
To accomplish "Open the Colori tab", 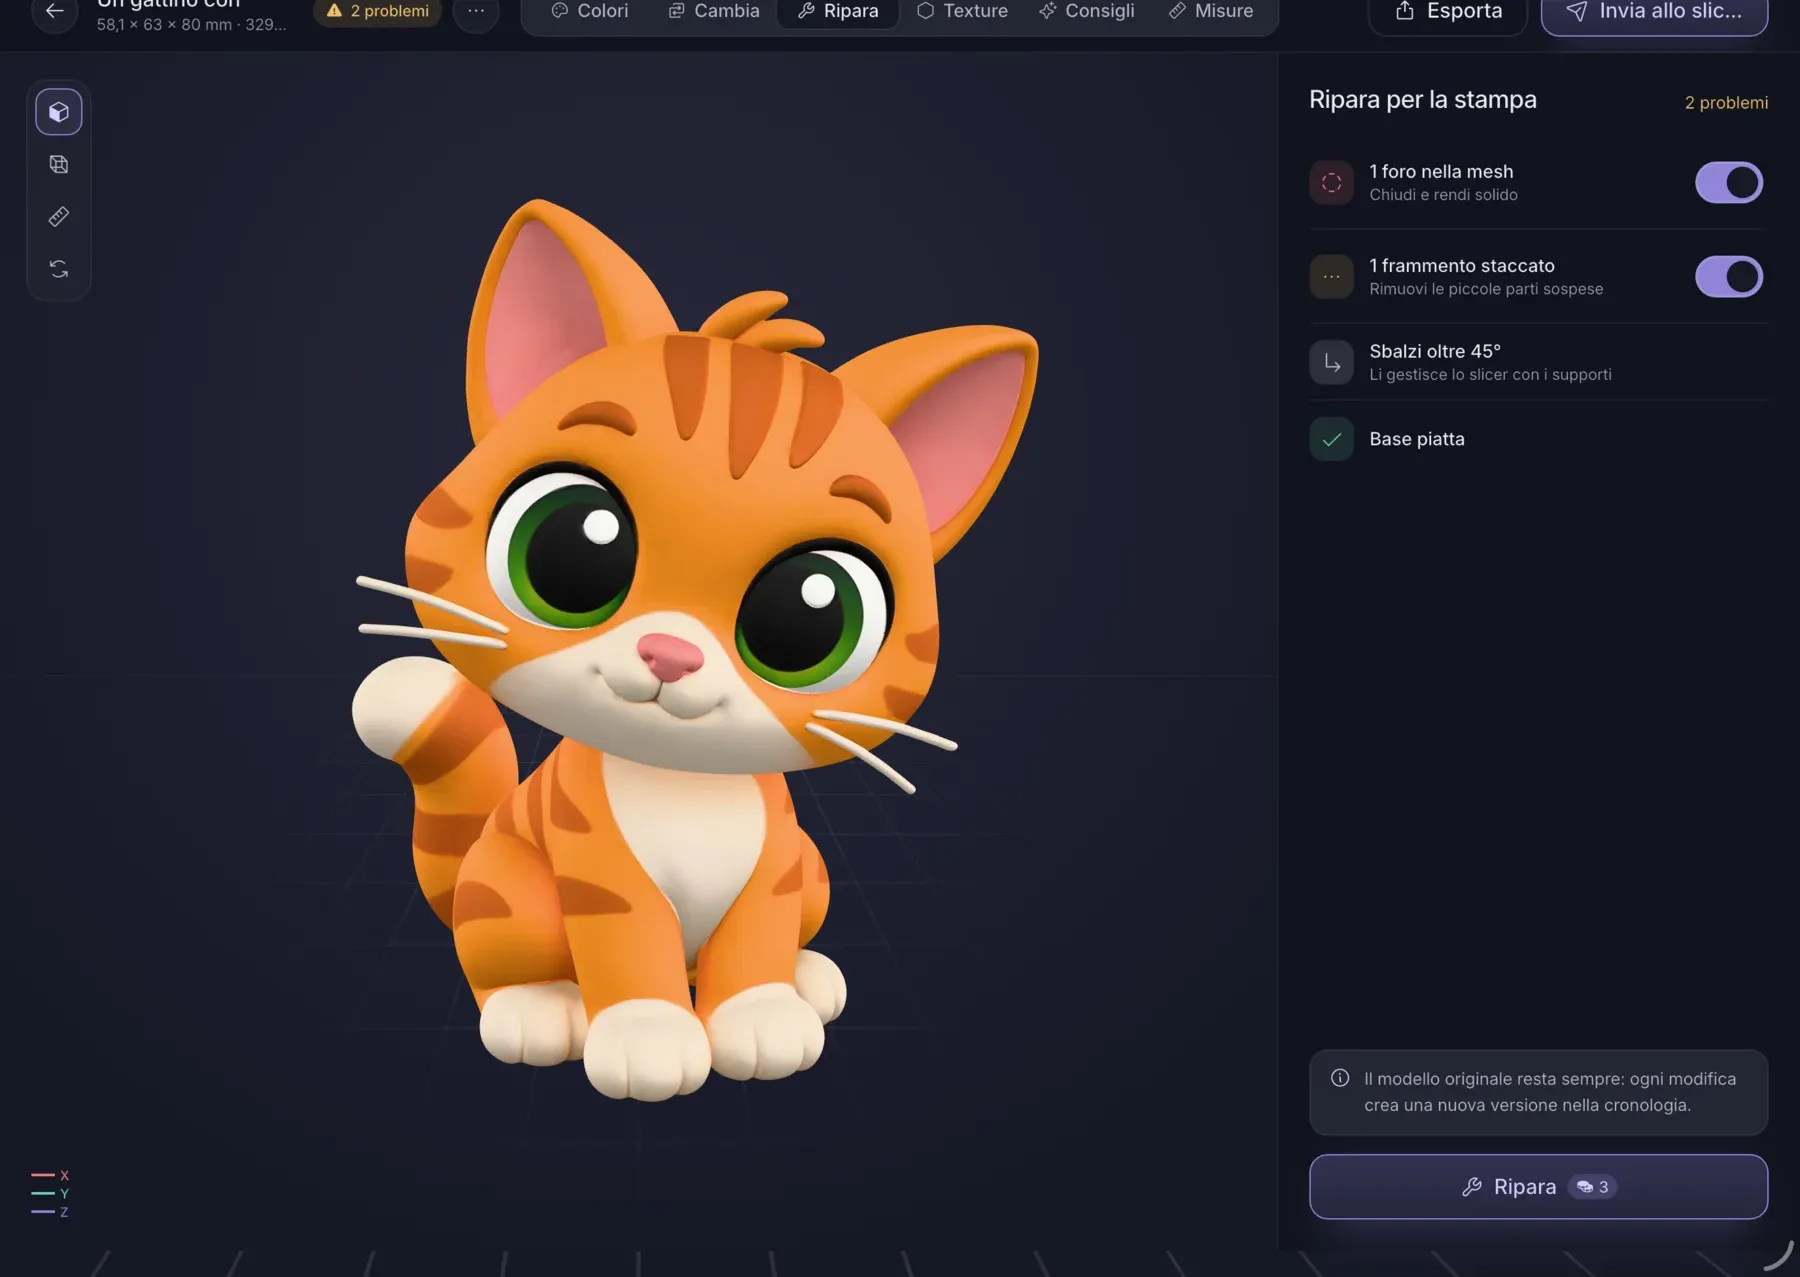I will tap(590, 11).
